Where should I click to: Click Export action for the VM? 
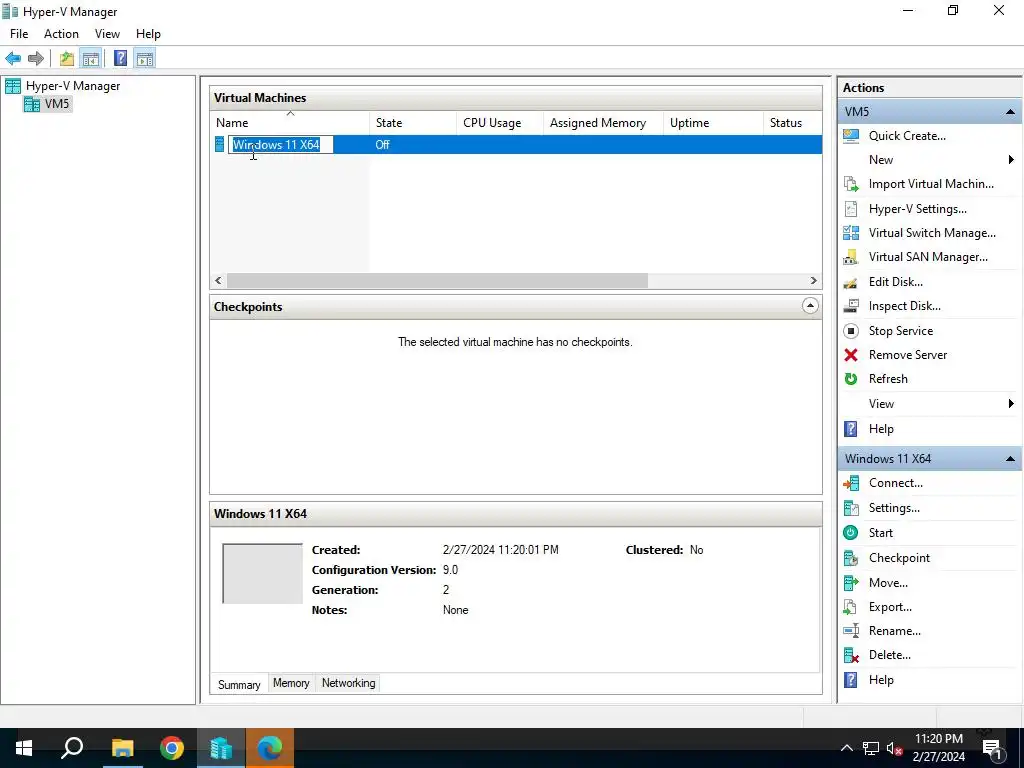click(x=890, y=607)
